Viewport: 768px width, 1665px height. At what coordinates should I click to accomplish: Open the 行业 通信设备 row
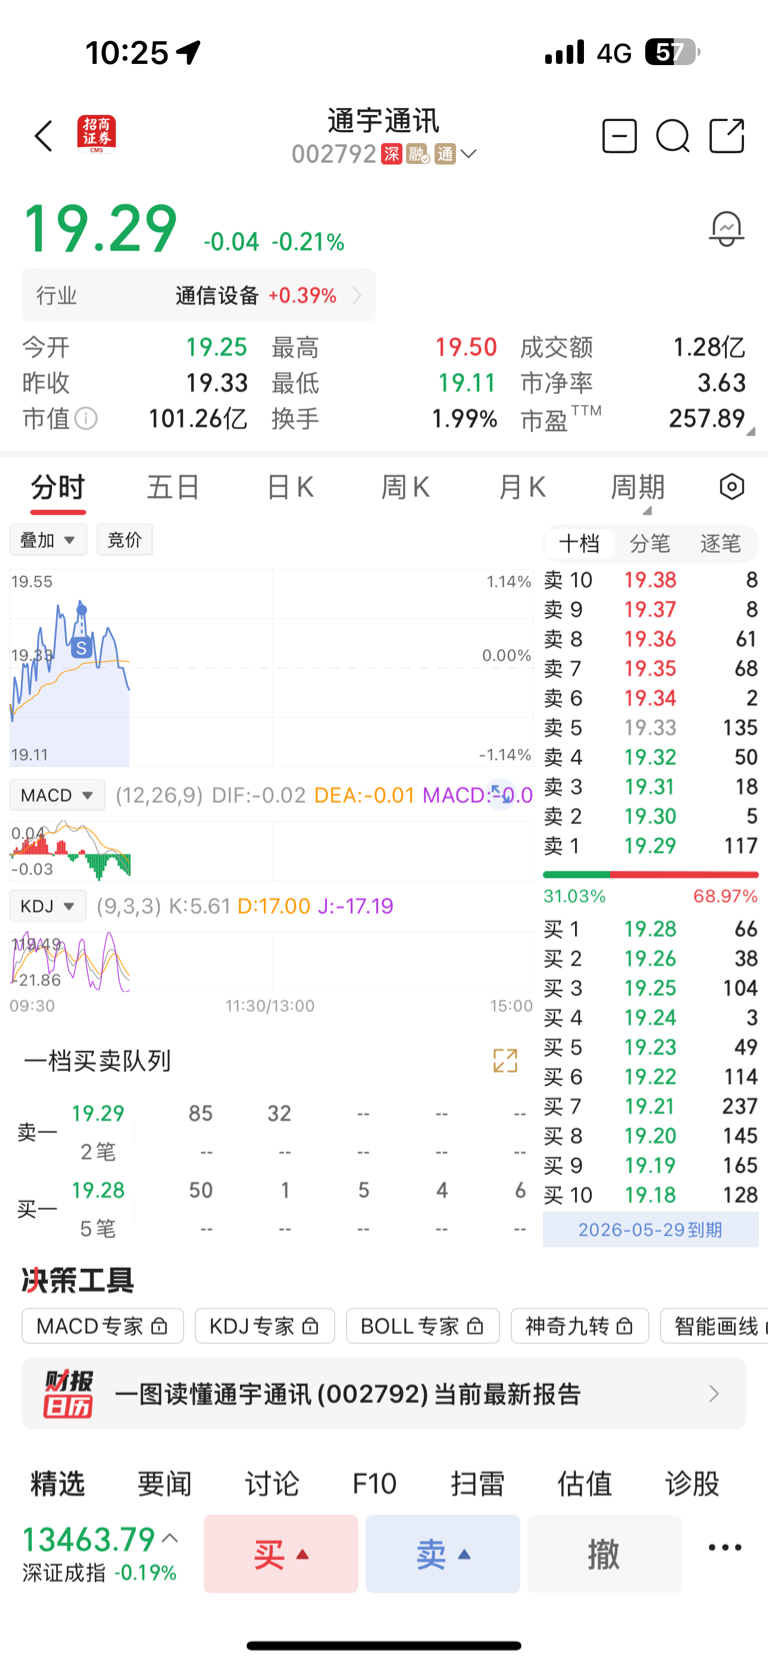(x=199, y=295)
